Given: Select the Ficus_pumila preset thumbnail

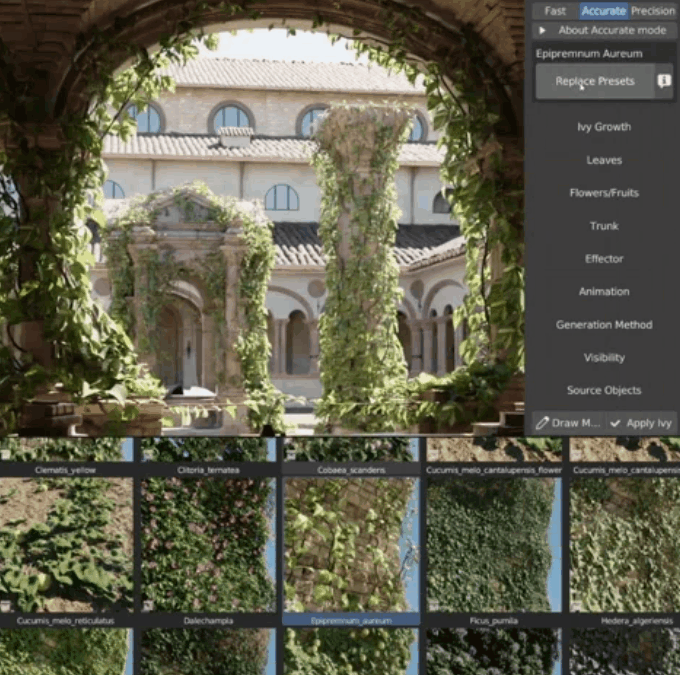Looking at the screenshot, I should [493, 545].
